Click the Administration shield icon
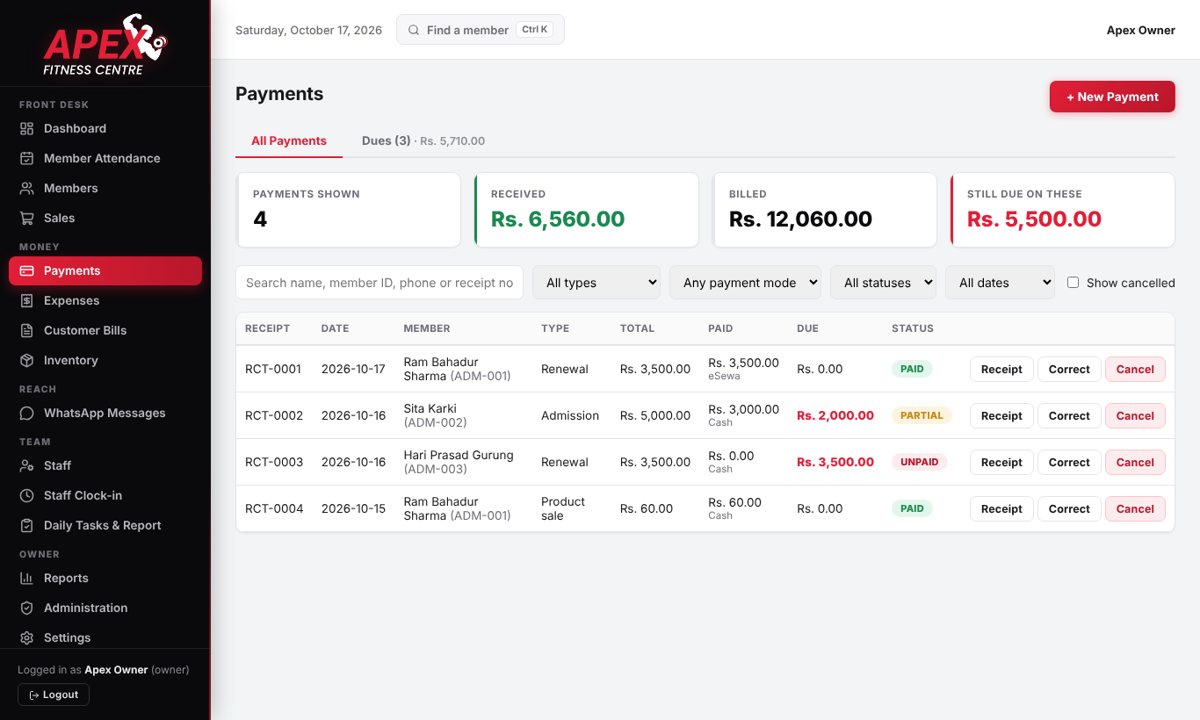This screenshot has height=720, width=1200. [x=27, y=608]
